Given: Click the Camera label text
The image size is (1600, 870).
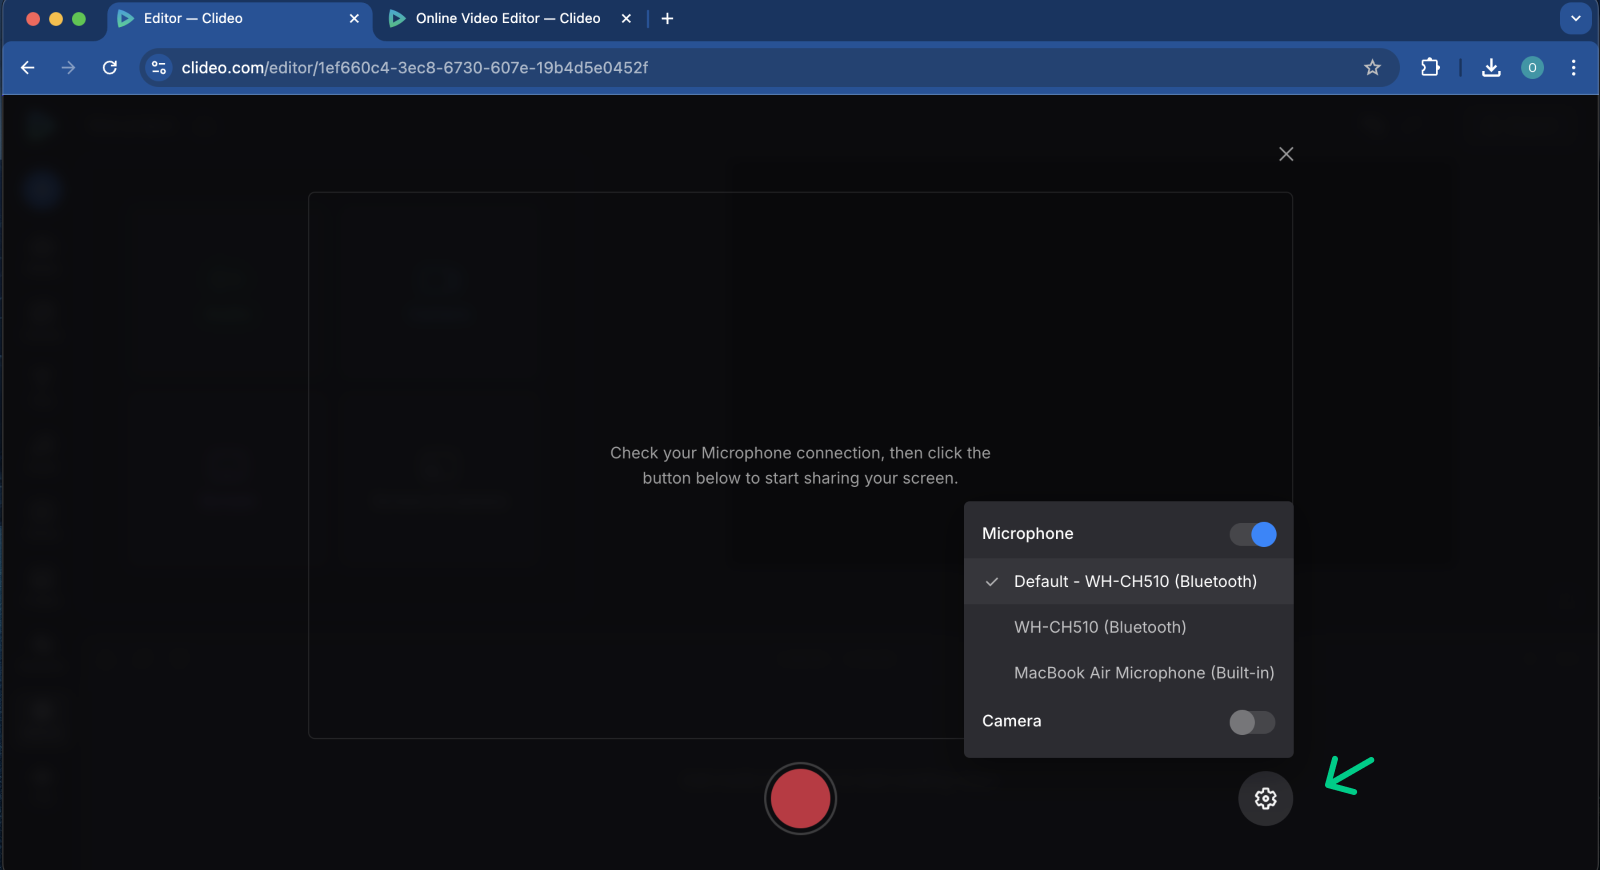Looking at the screenshot, I should [1012, 721].
